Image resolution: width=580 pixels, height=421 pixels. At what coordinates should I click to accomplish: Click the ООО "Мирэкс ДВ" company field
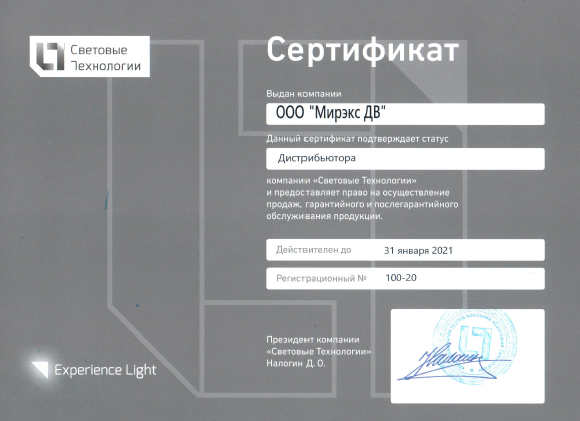(x=405, y=114)
